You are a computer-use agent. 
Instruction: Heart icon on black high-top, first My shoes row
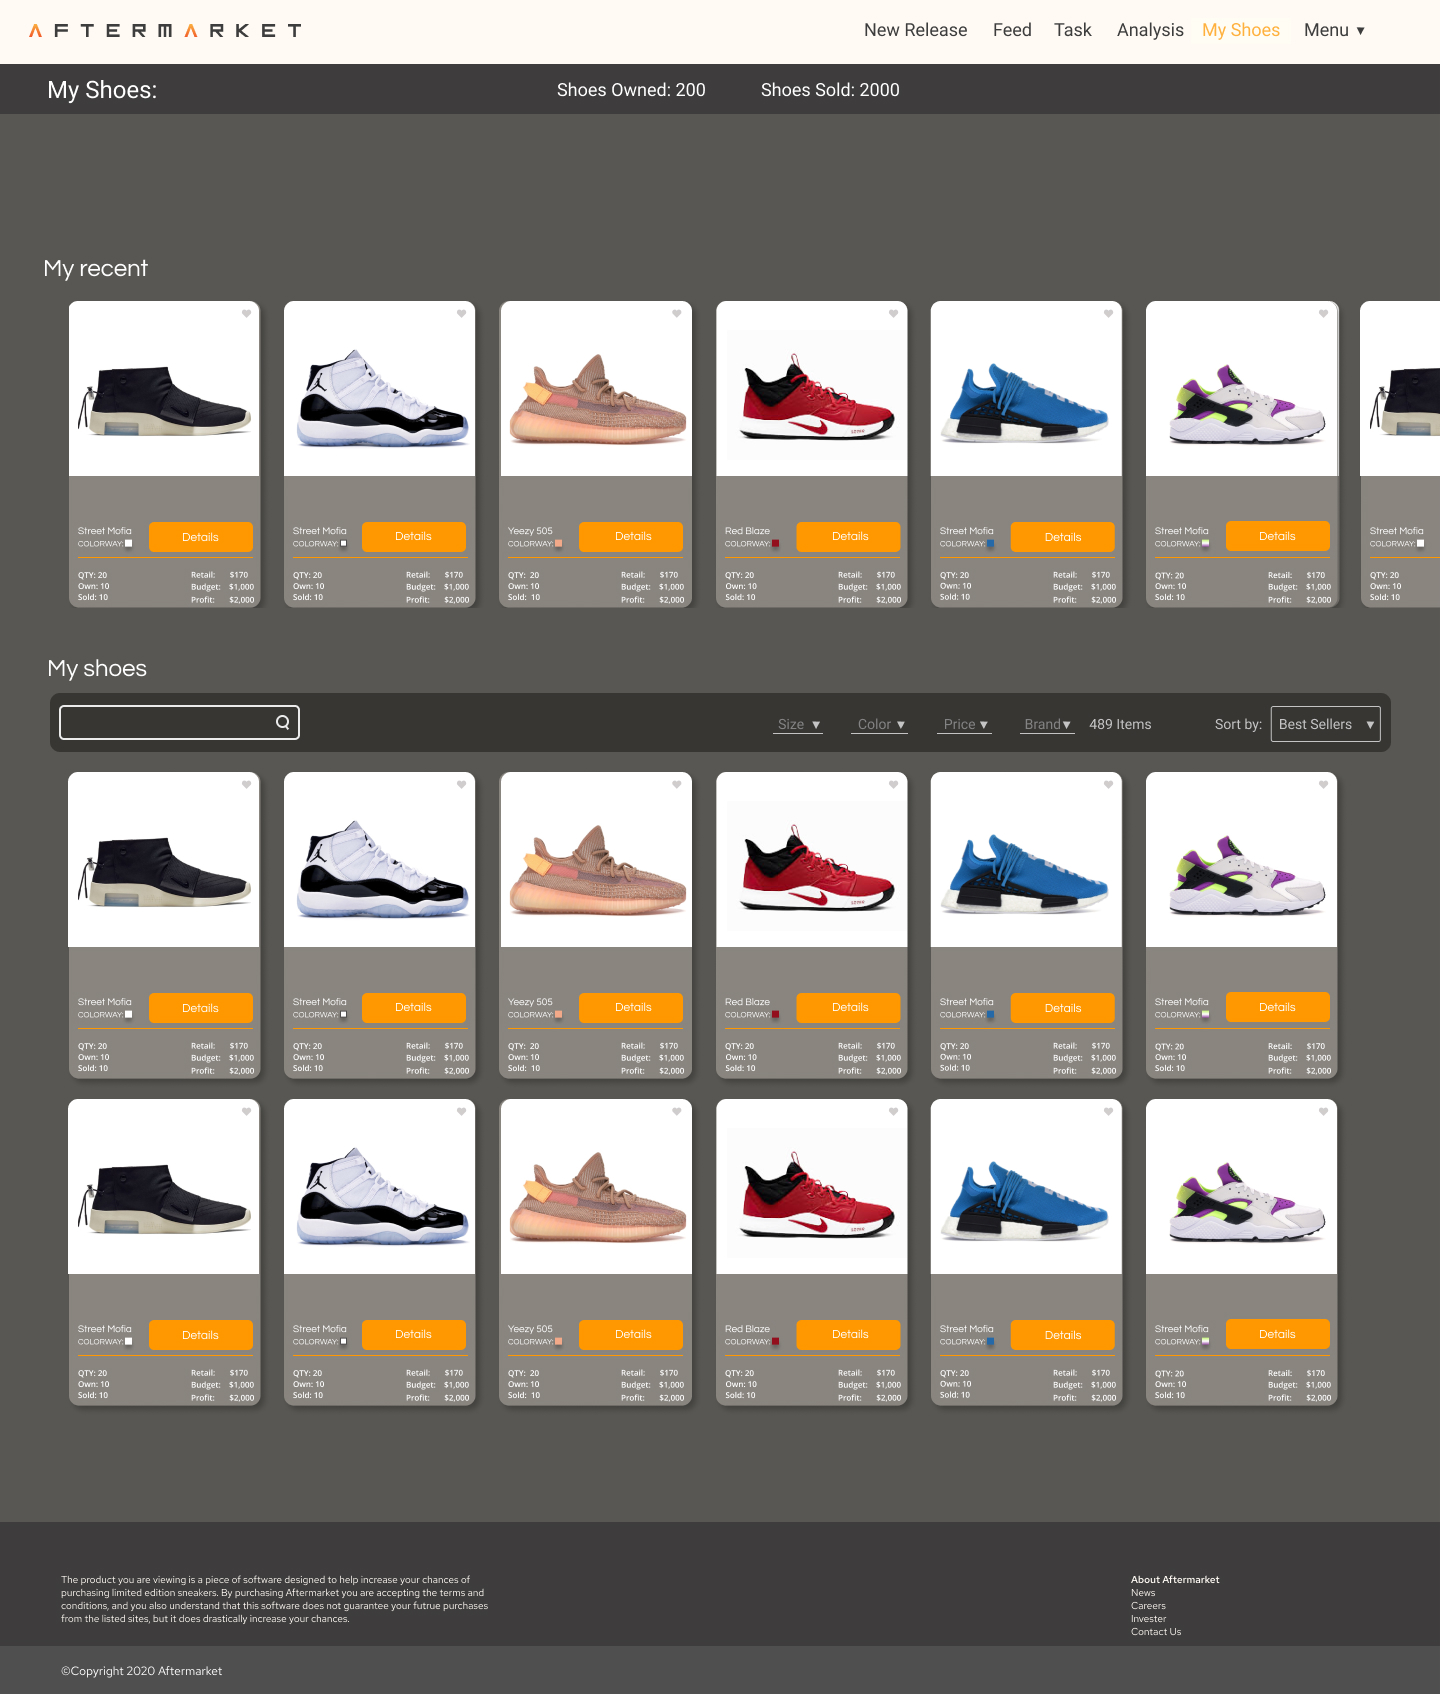pos(246,785)
